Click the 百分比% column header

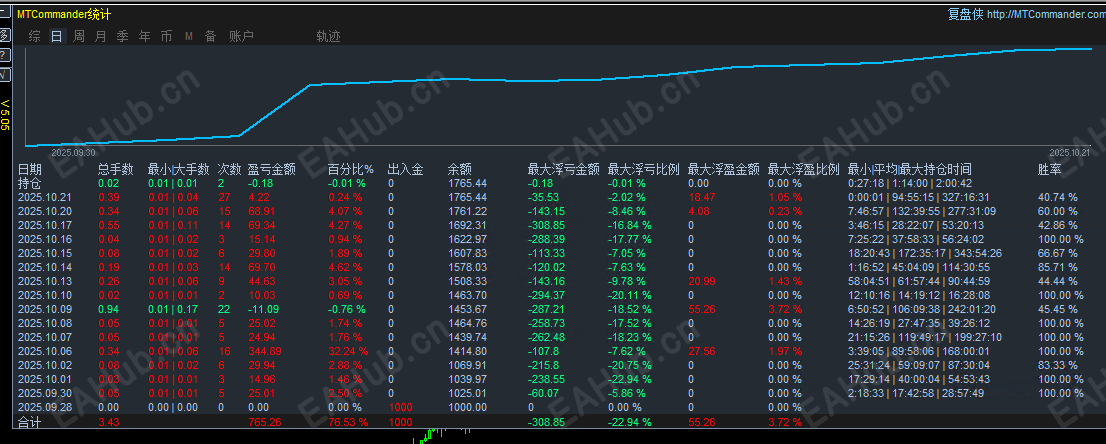click(351, 169)
